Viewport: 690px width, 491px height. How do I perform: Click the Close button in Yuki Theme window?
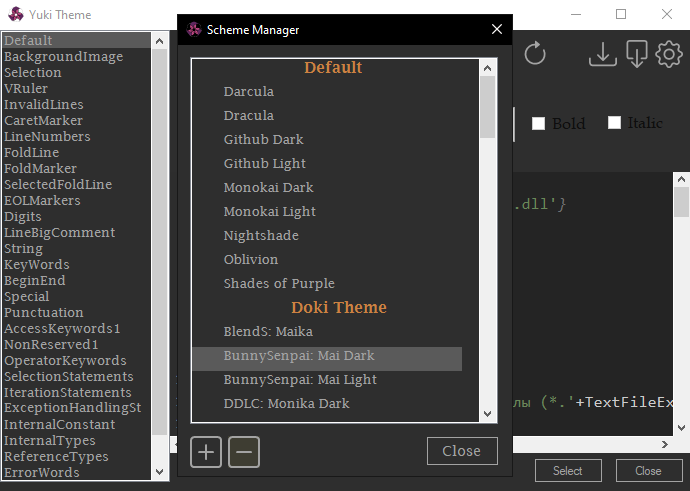649,471
